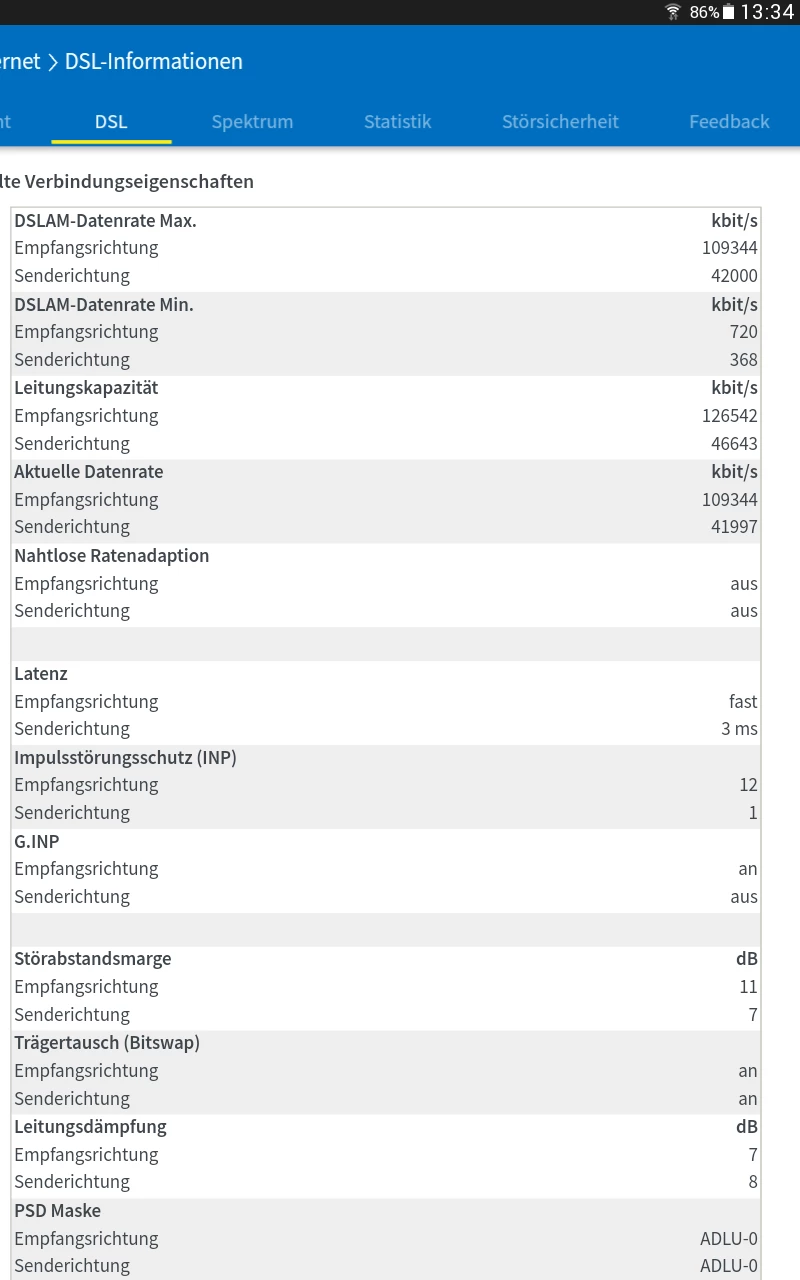This screenshot has height=1280, width=800.
Task: Tap the 13:34 clock
Action: click(767, 12)
